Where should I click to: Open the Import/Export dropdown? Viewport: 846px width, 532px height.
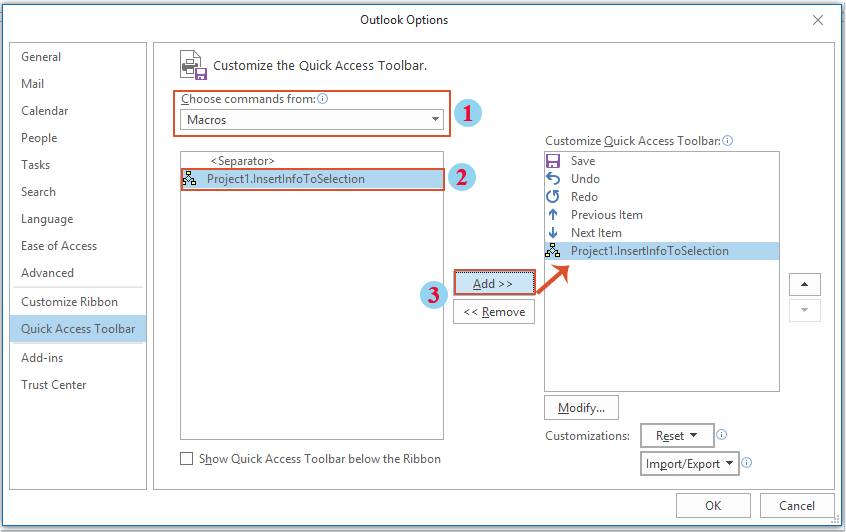tap(690, 463)
